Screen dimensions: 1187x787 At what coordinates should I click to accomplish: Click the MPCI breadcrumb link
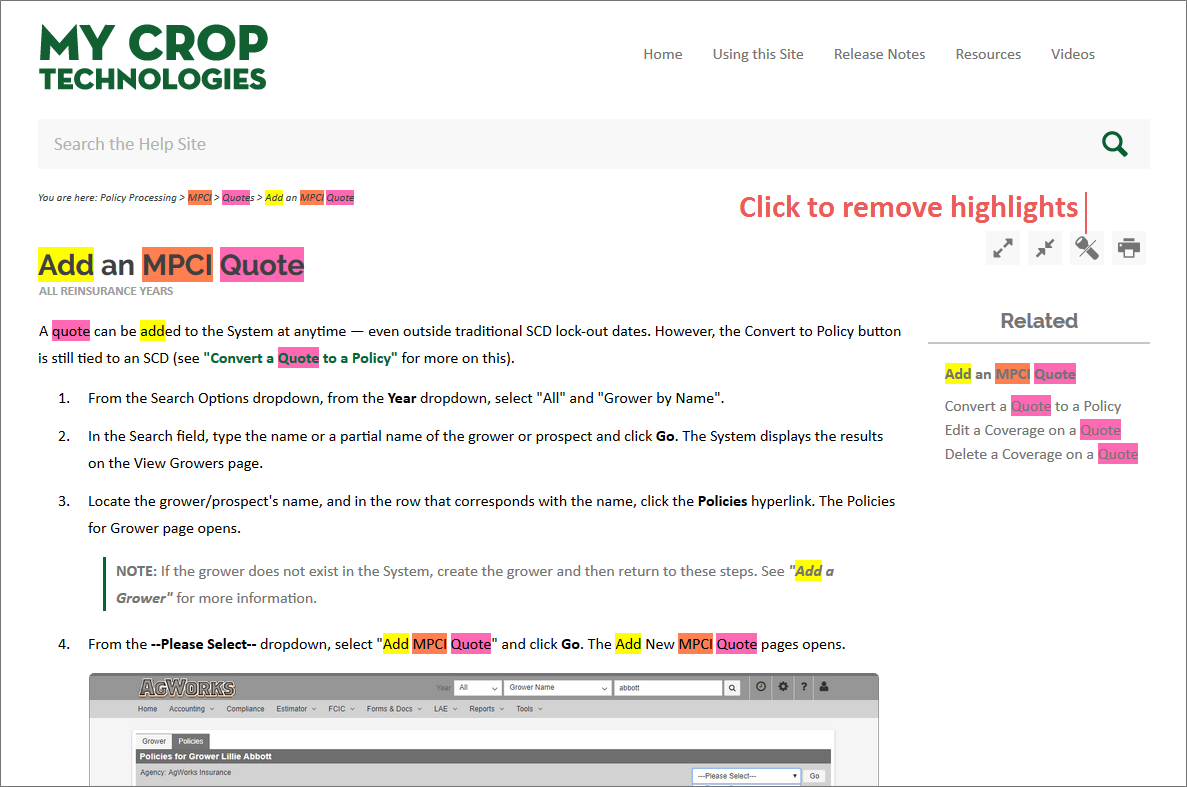(200, 198)
